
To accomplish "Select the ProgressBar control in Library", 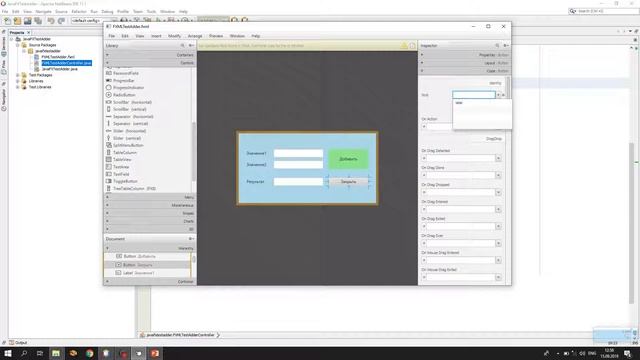I will (124, 80).
